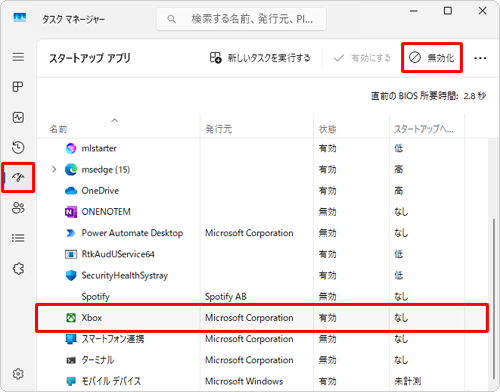
Task: Select the スマートフォン連携 row name
Action: pos(113,339)
